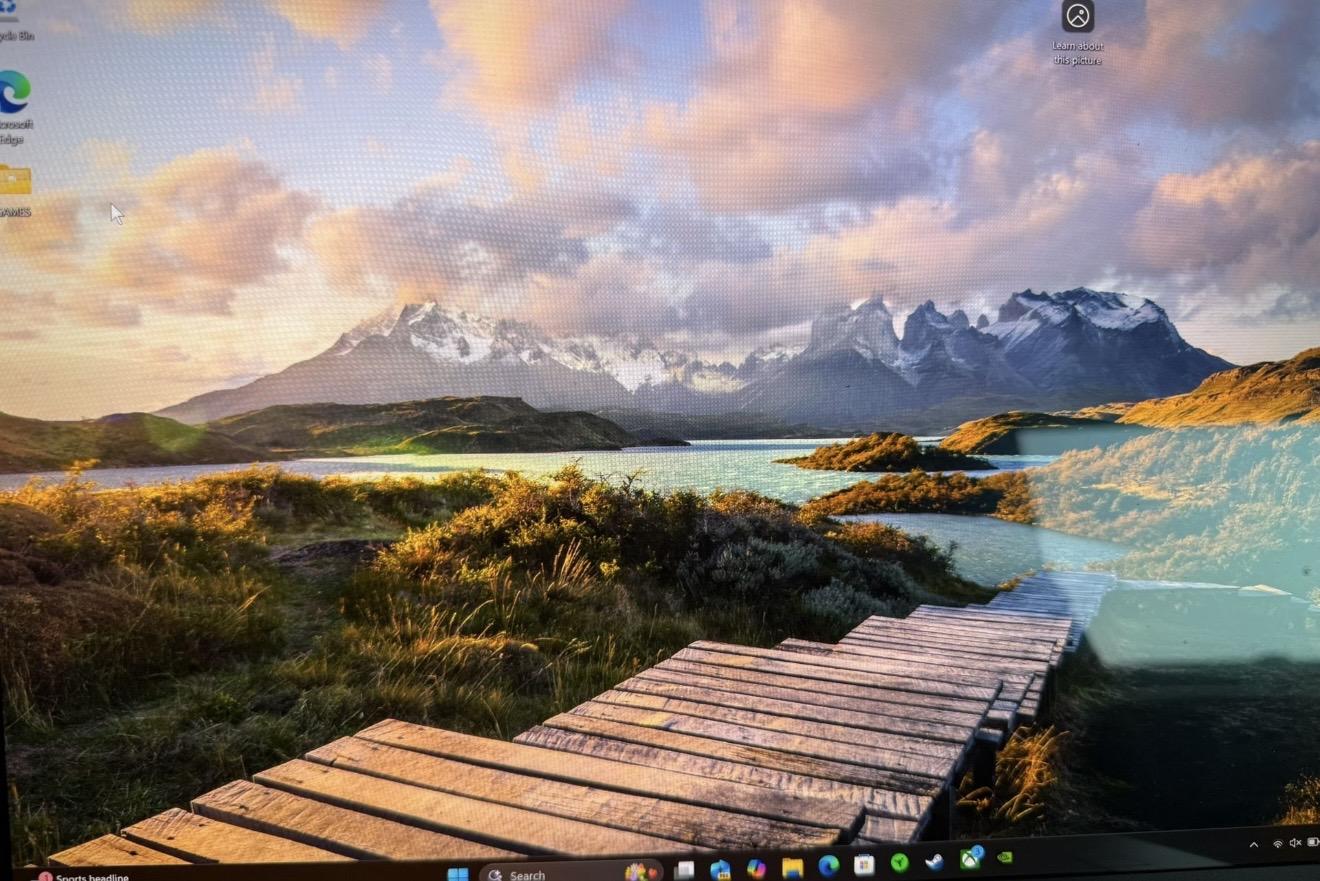Screen dimensions: 1320x881
Task: Open Microsoft Store from the taskbar
Action: tap(865, 864)
